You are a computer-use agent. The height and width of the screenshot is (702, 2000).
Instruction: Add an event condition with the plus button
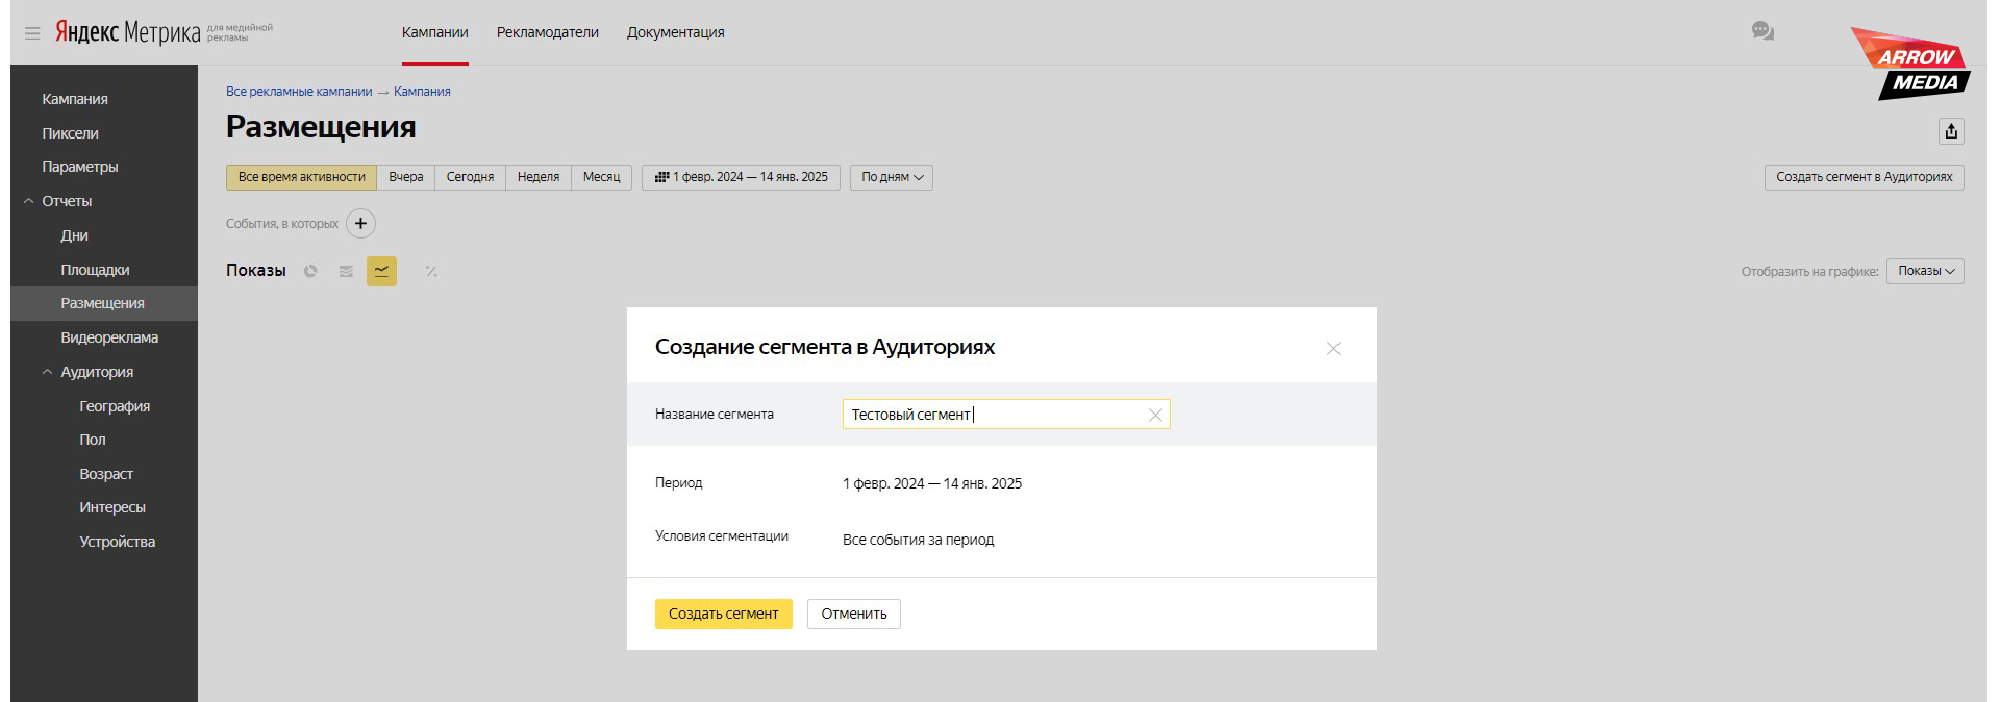click(361, 224)
